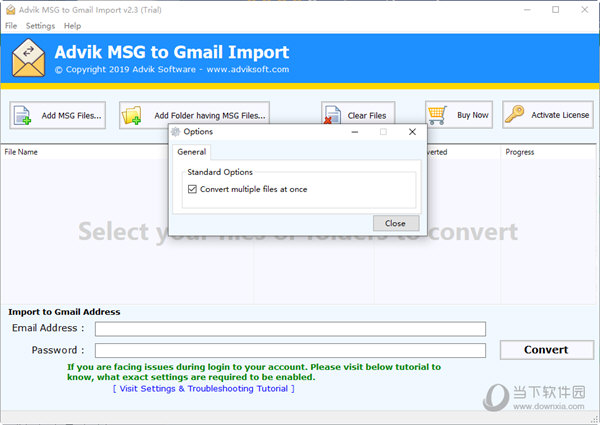
Task: Click the app icon in main title bar
Action: [11, 10]
